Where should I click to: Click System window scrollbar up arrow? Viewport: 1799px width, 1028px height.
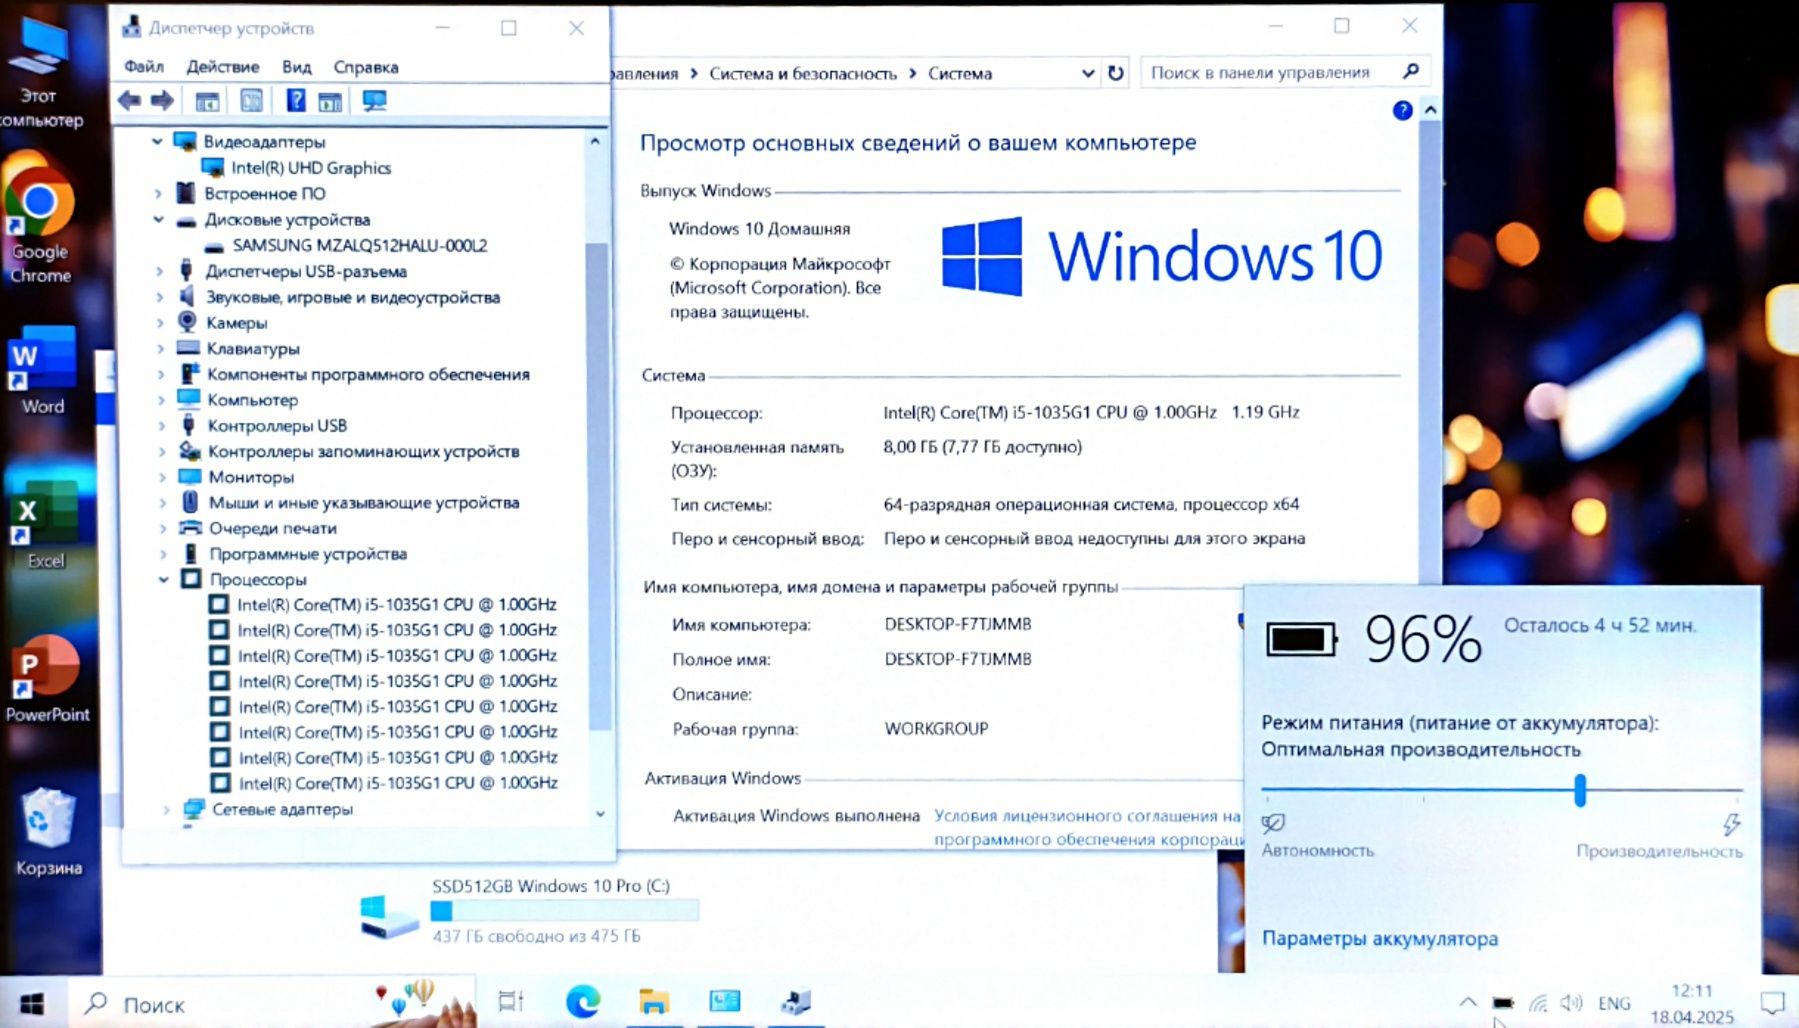coord(1431,110)
